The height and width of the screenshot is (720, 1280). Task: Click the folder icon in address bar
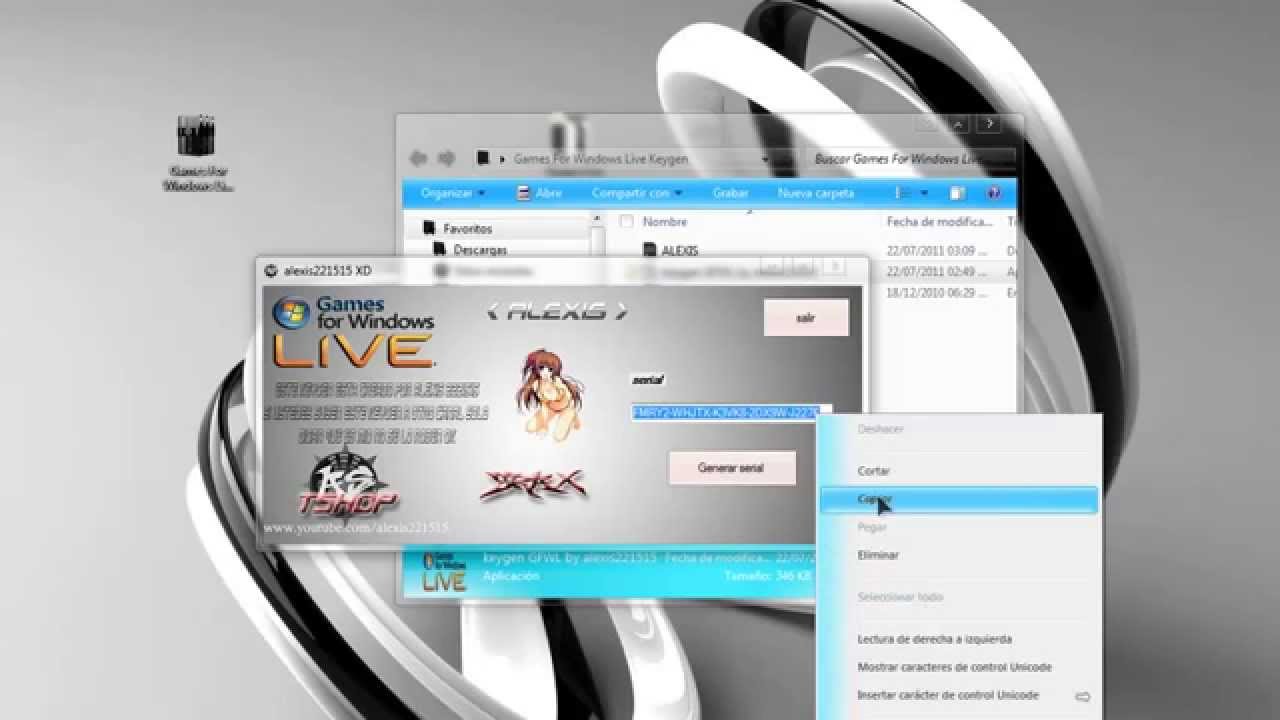(484, 158)
